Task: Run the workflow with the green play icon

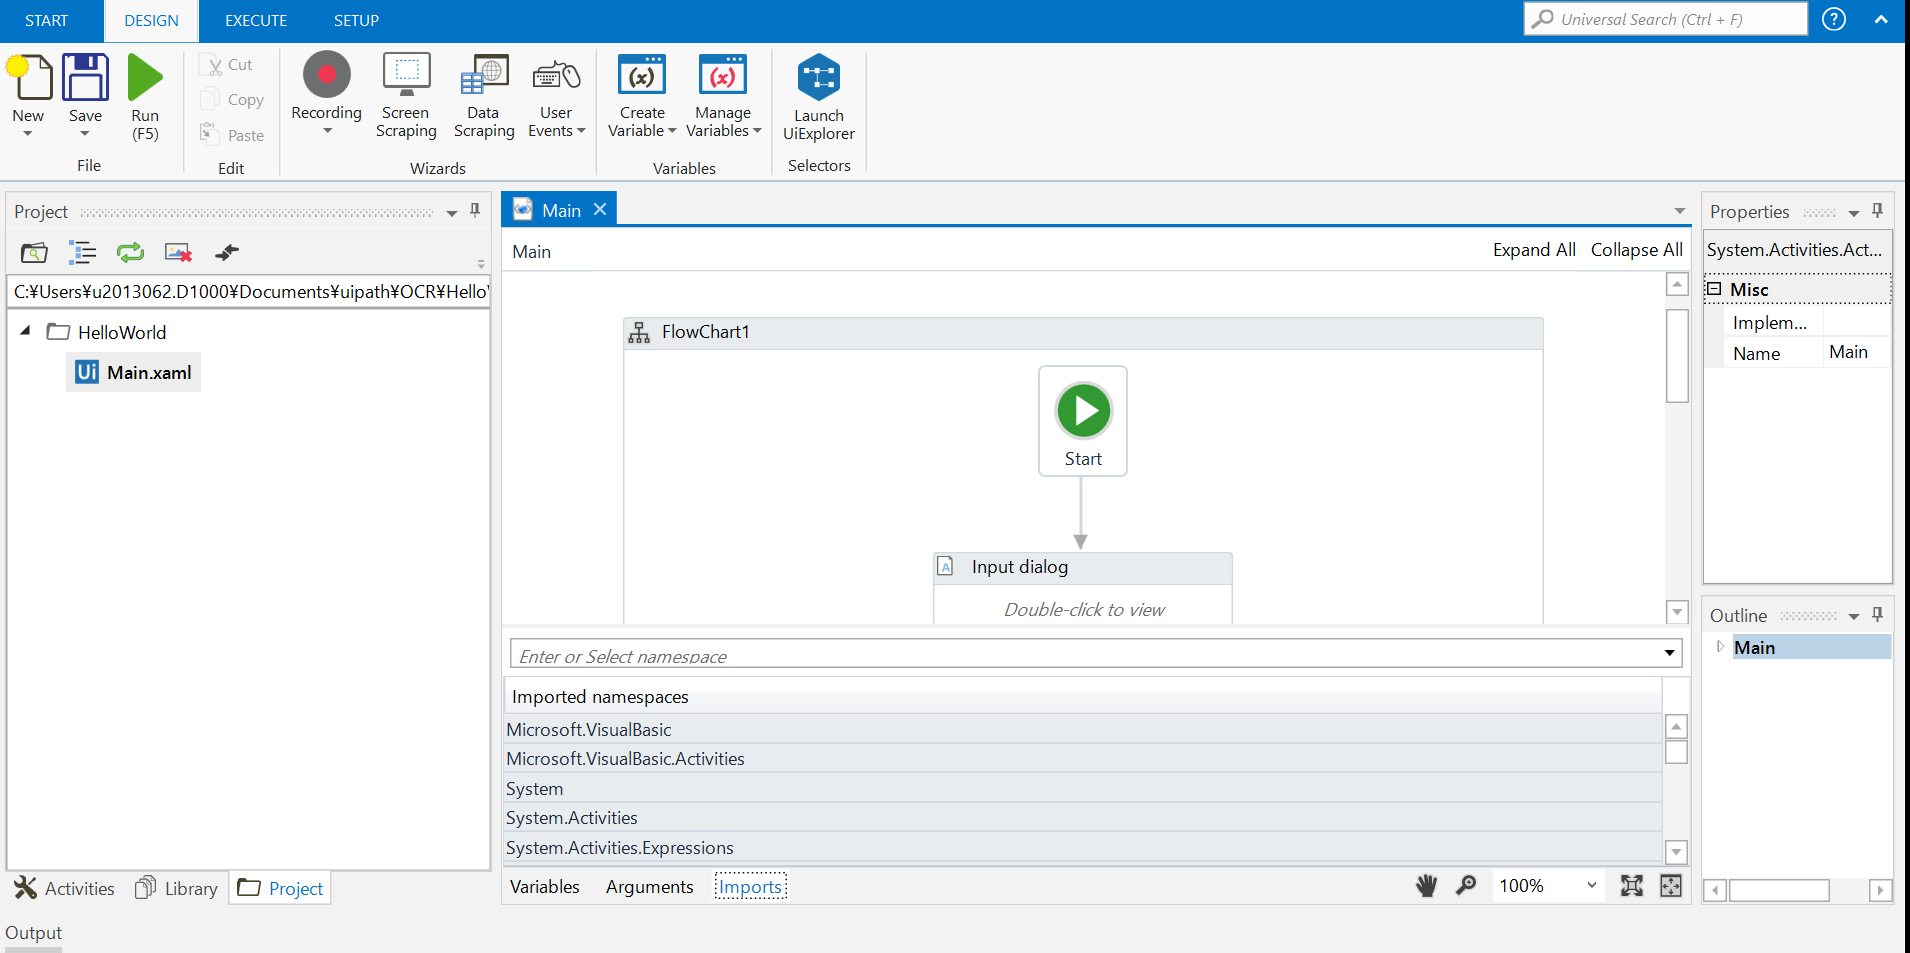Action: [x=145, y=78]
